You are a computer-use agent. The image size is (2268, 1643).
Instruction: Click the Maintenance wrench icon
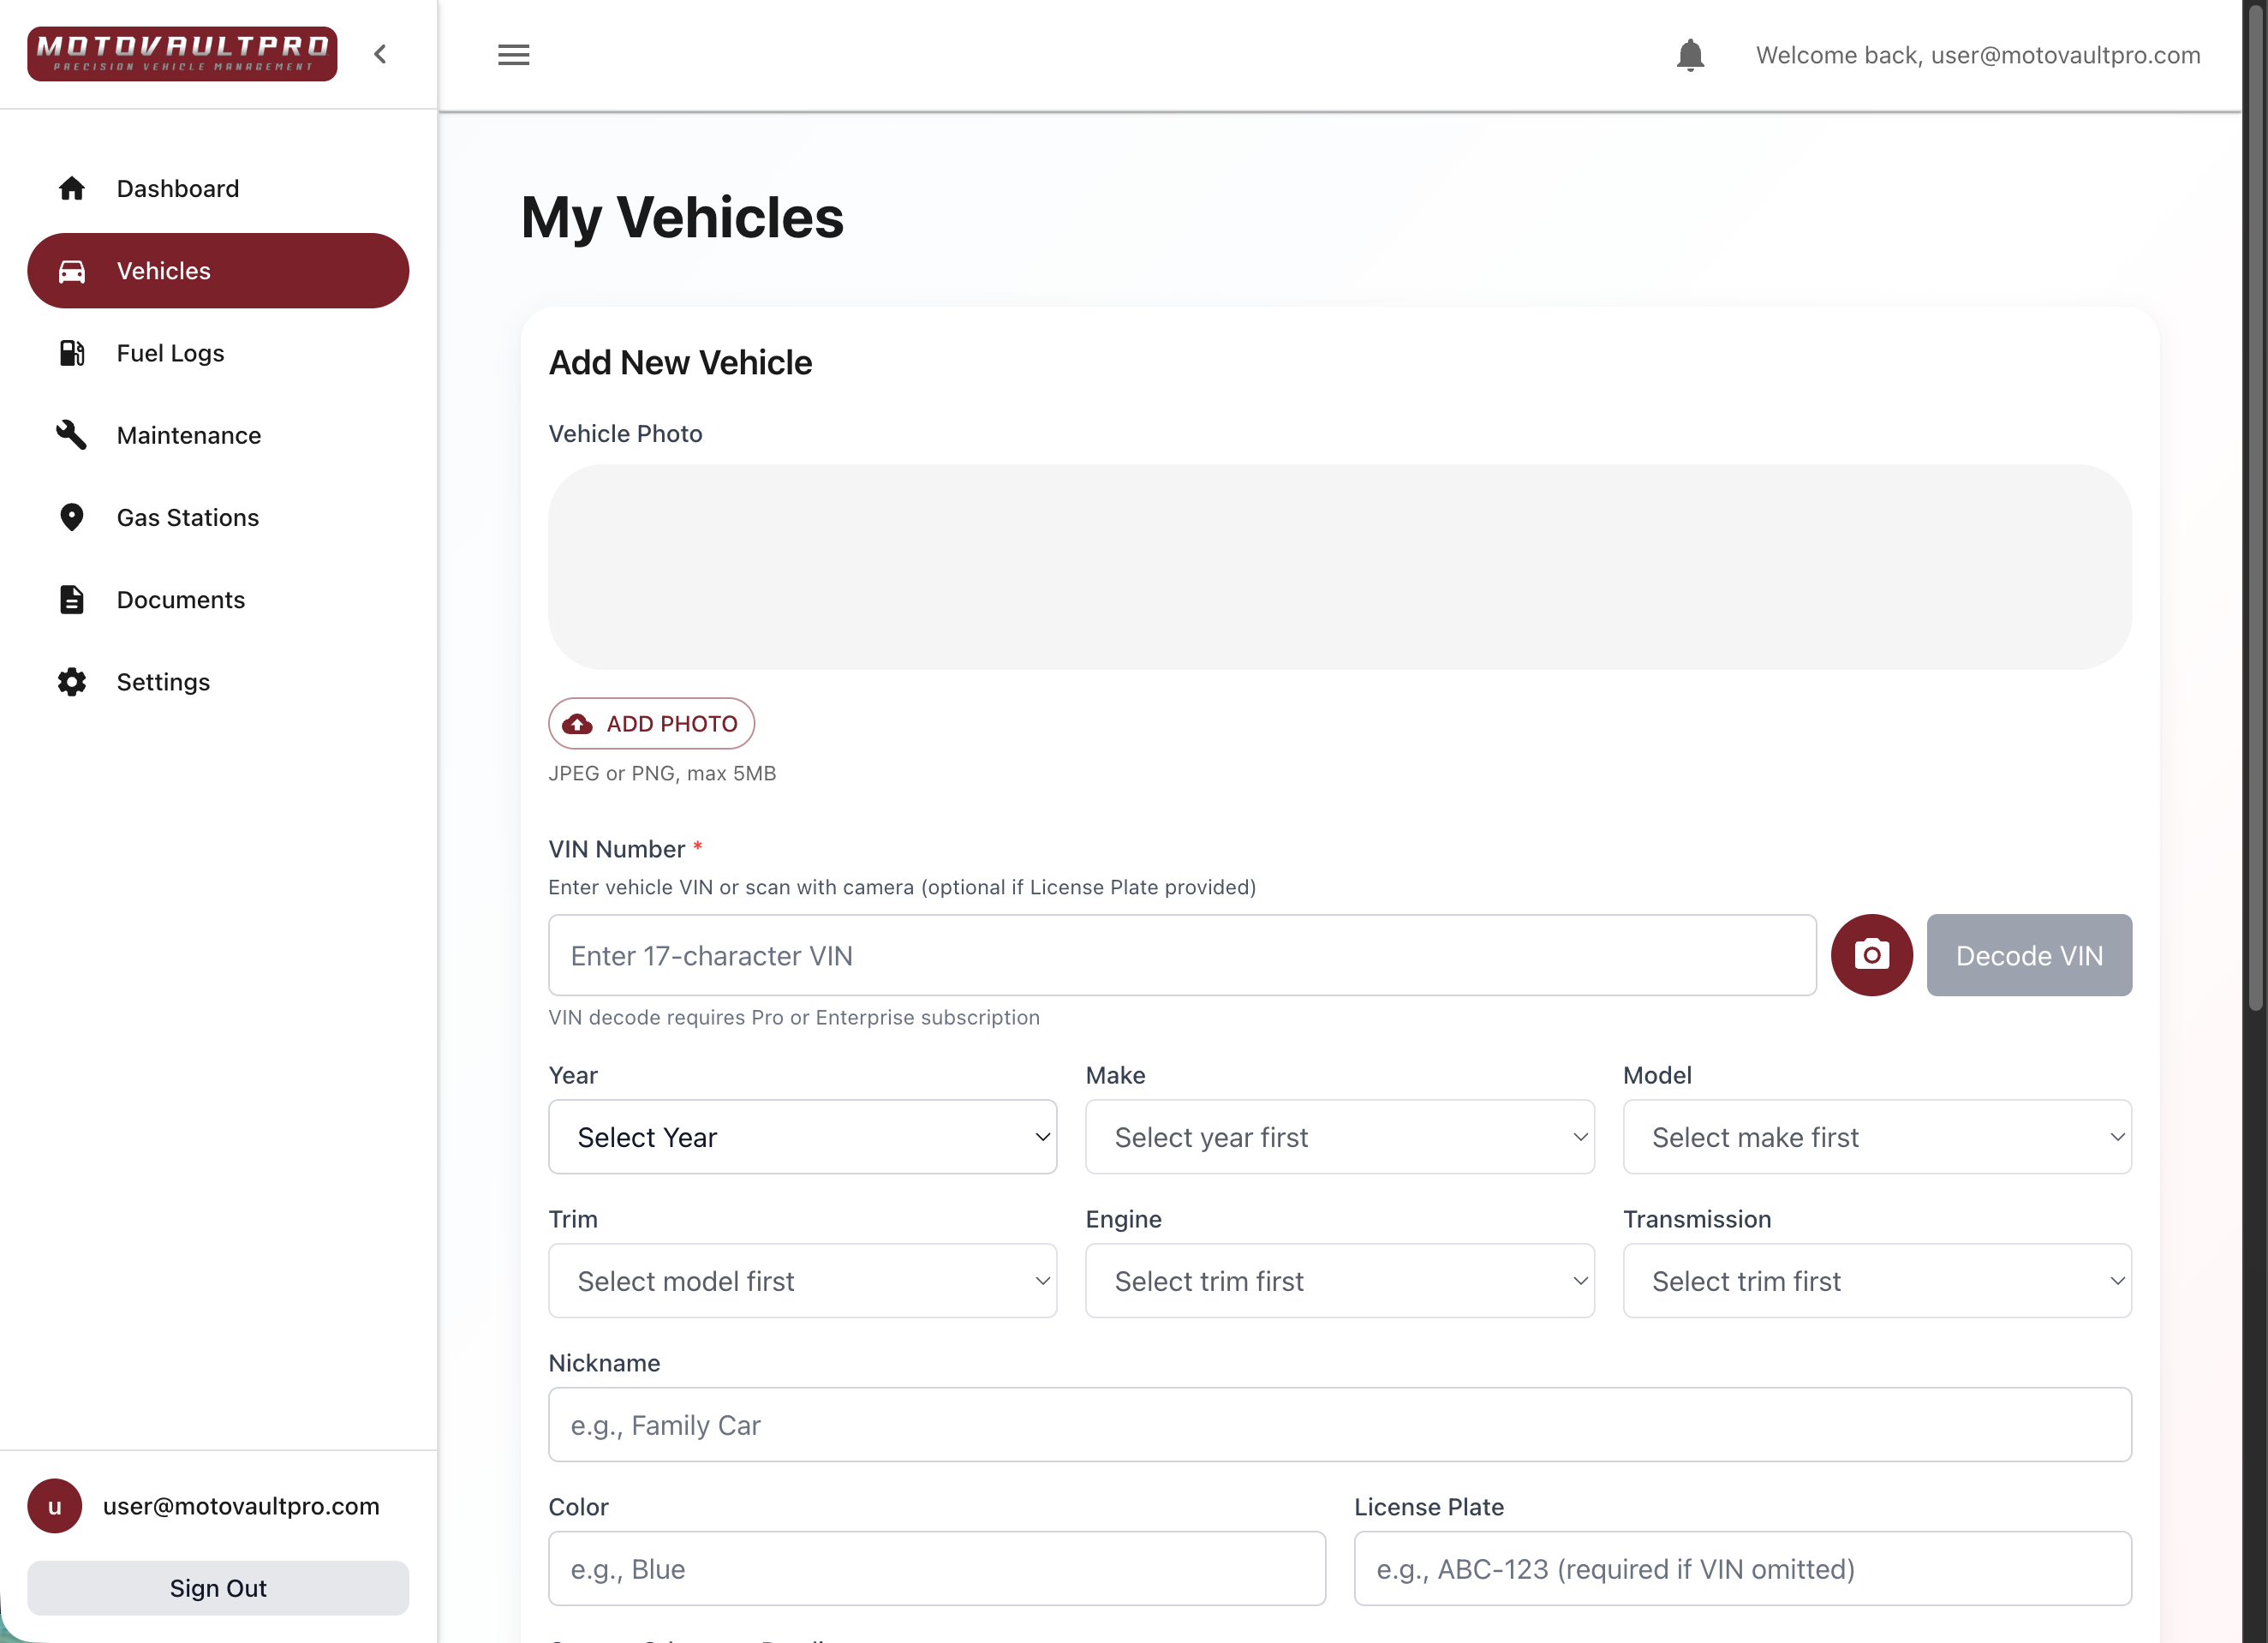click(71, 435)
